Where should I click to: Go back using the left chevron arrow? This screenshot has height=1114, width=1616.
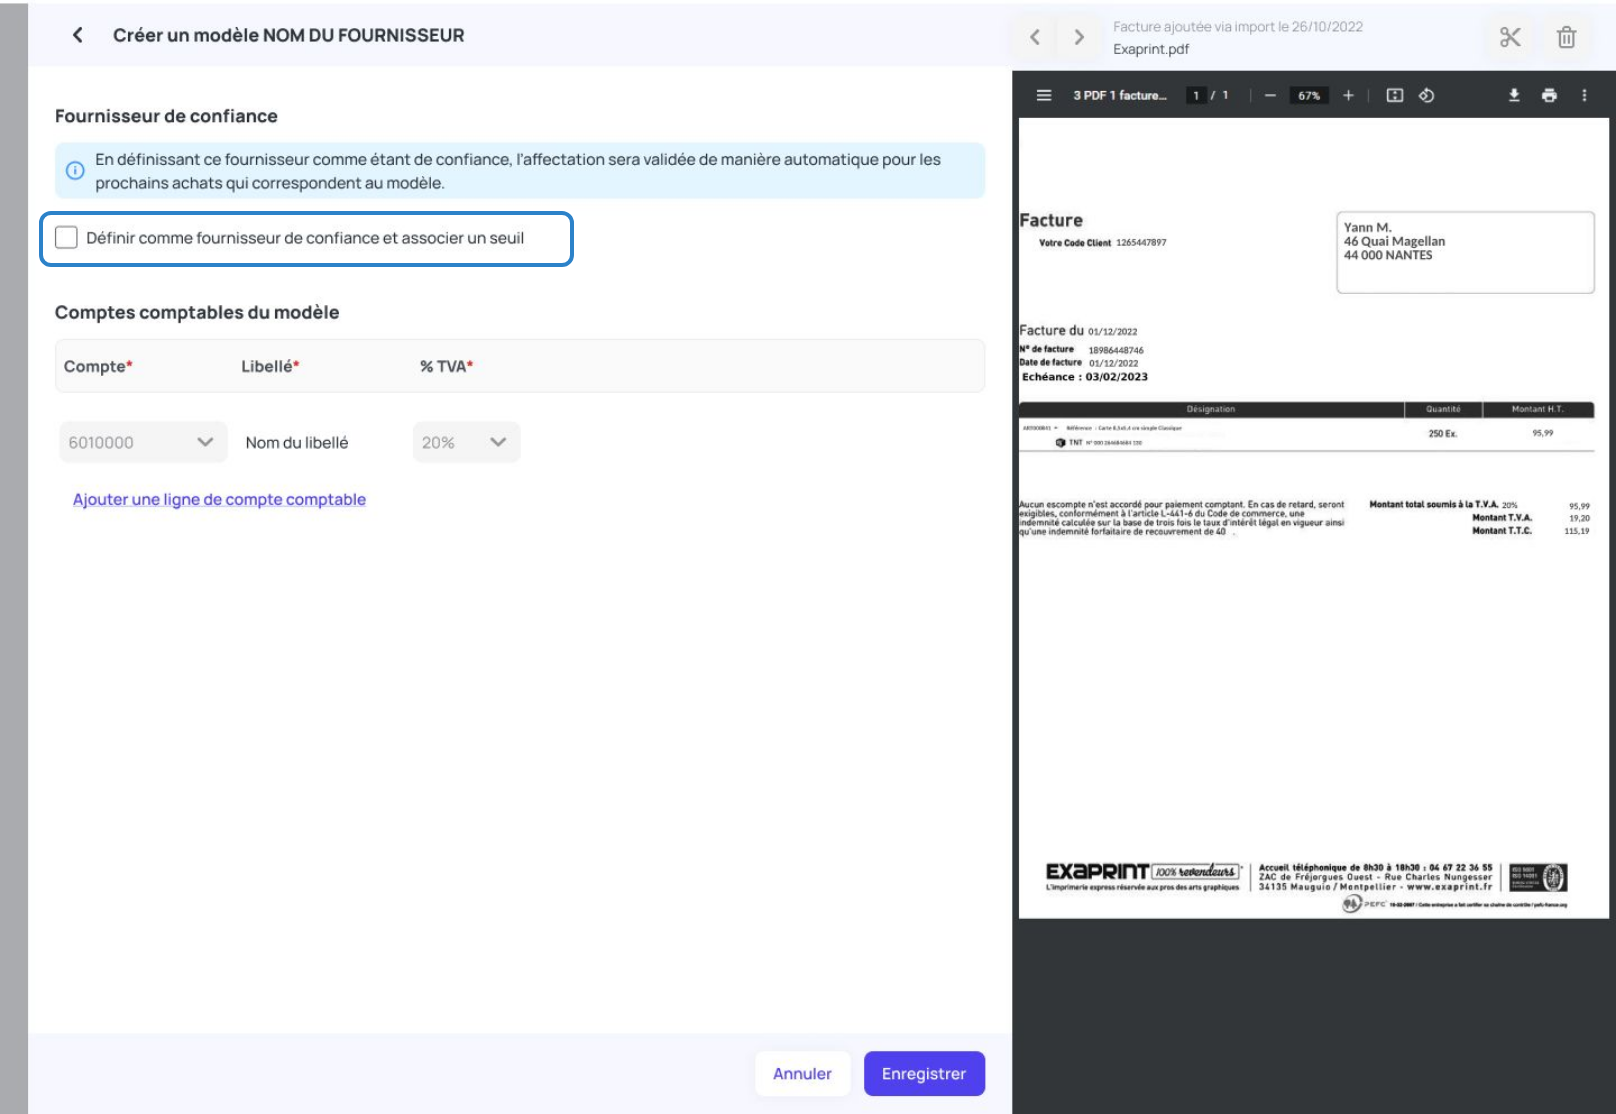tap(78, 35)
